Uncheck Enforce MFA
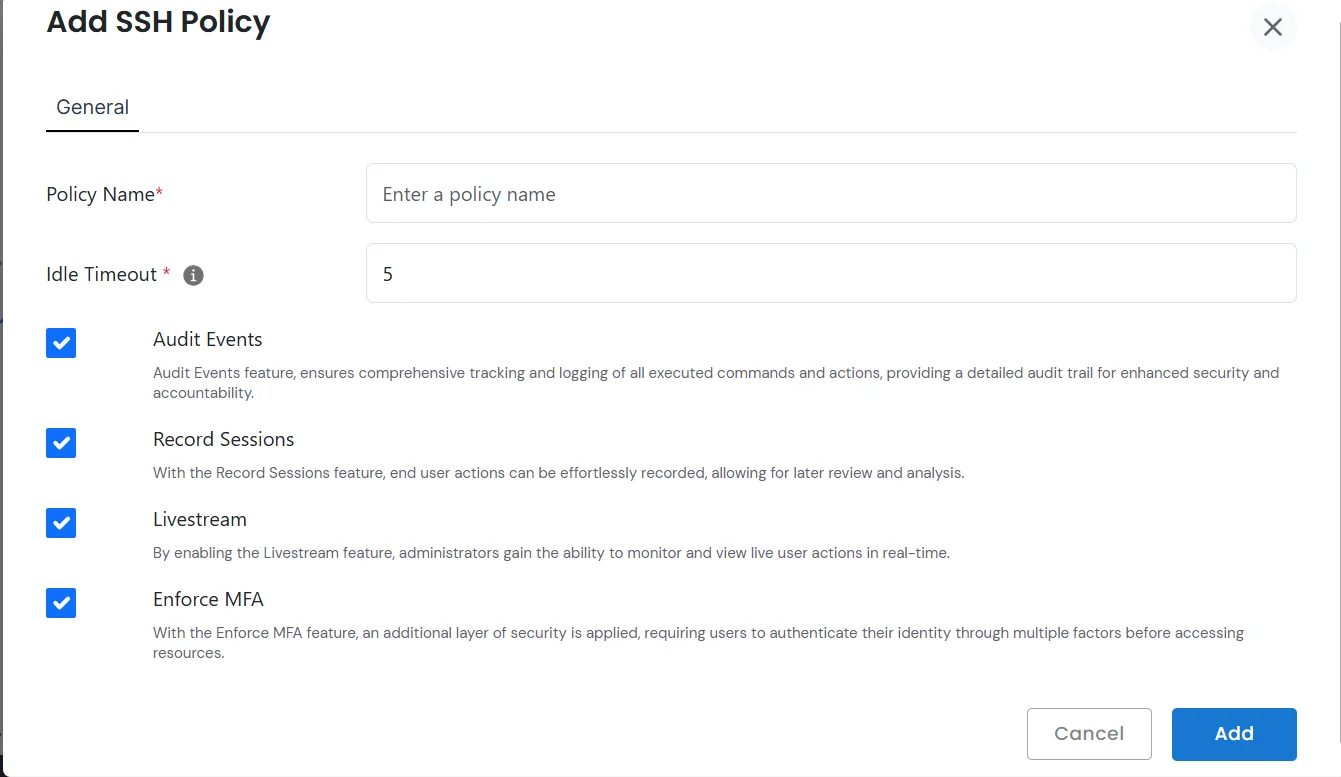Screen dimensions: 1341x777 61,603
